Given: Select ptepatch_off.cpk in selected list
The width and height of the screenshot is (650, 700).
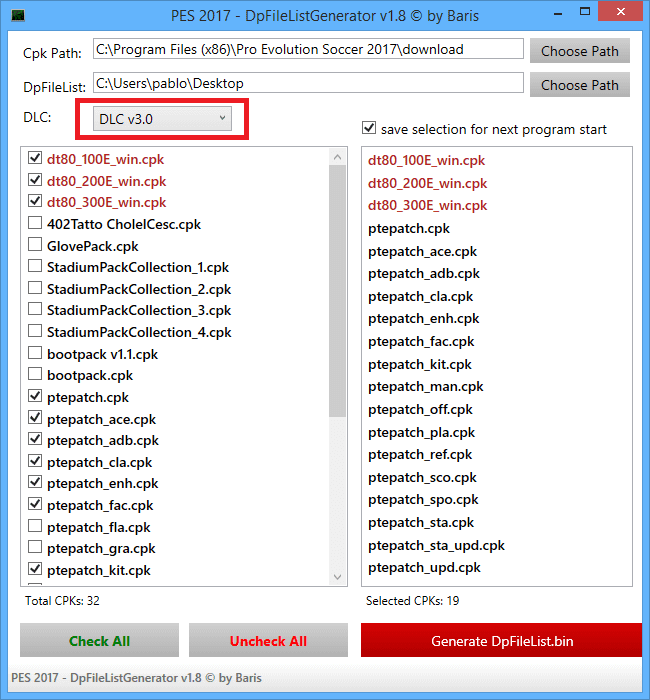Looking at the screenshot, I should pyautogui.click(x=420, y=410).
